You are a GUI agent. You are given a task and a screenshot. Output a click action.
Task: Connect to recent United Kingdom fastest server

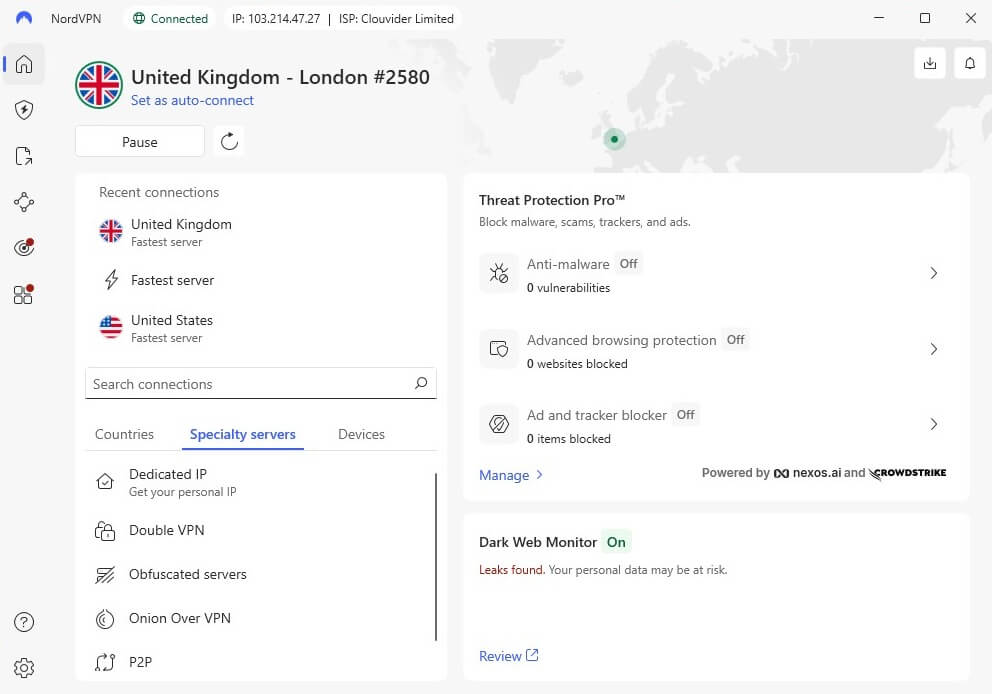(x=261, y=232)
